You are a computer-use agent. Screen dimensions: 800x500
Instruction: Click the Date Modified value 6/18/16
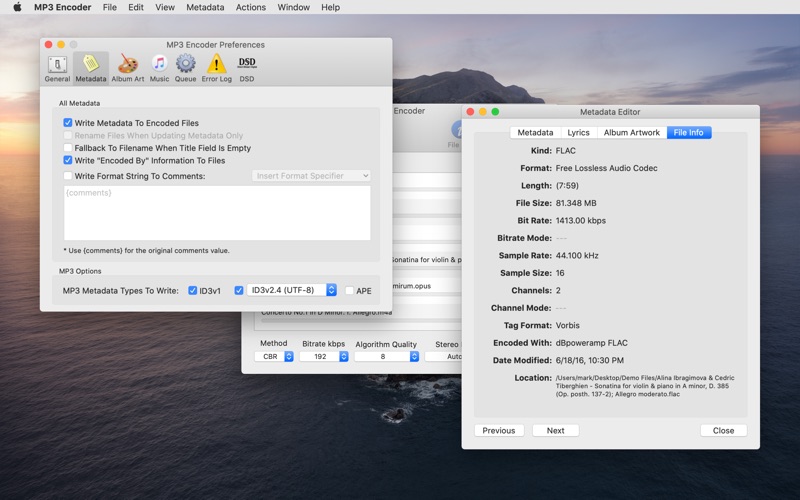pyautogui.click(x=590, y=360)
